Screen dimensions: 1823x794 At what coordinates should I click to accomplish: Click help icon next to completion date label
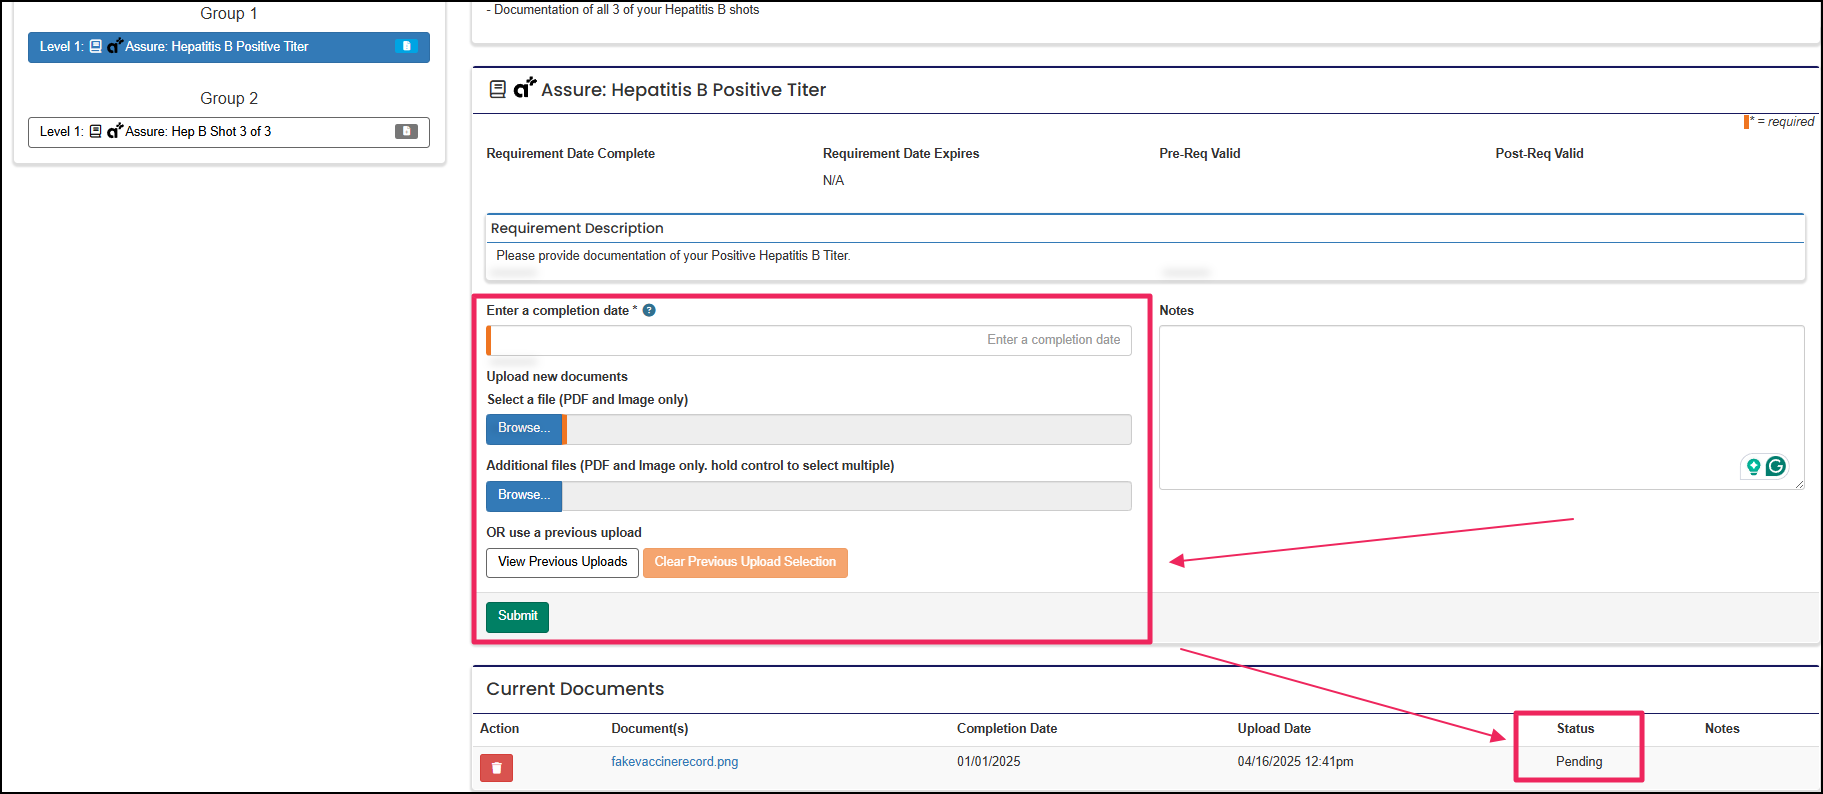coord(649,310)
